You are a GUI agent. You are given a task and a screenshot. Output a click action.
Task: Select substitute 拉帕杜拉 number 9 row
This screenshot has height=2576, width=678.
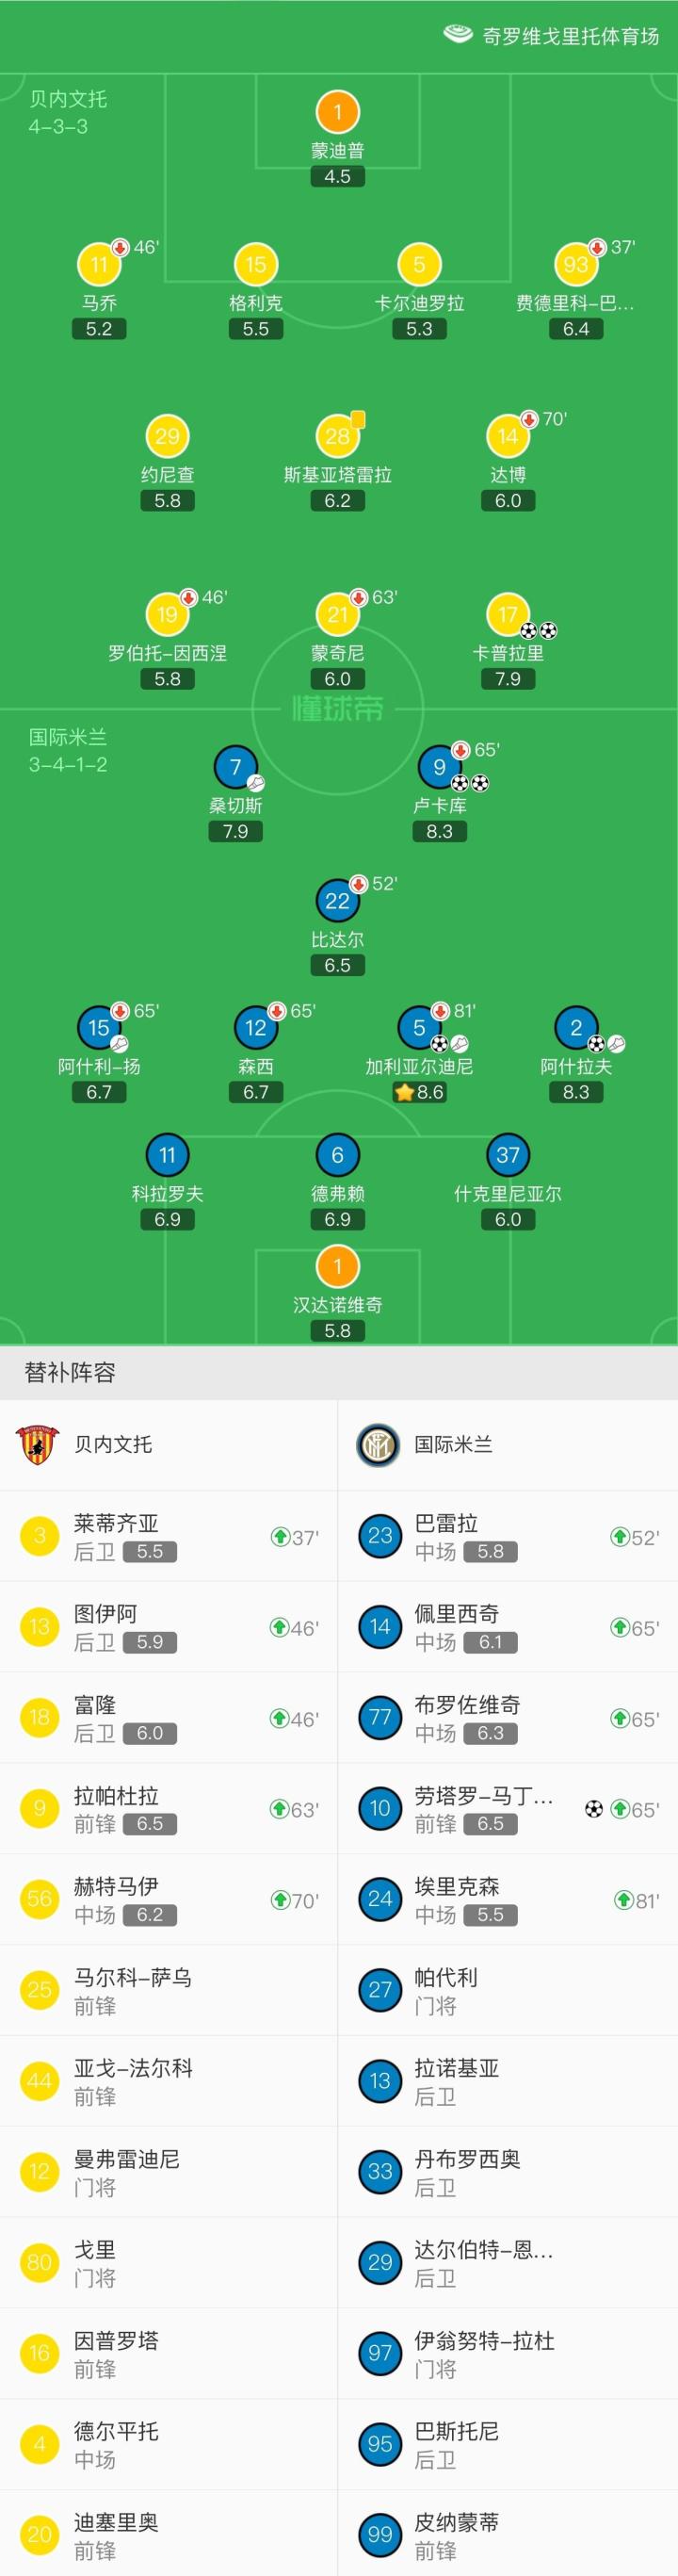168,1809
